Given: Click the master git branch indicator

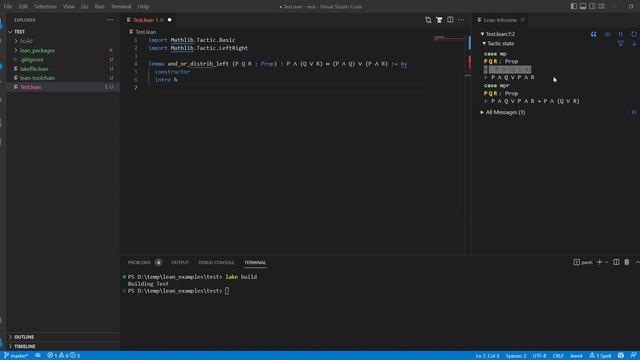Looking at the screenshot, I should tap(16, 356).
